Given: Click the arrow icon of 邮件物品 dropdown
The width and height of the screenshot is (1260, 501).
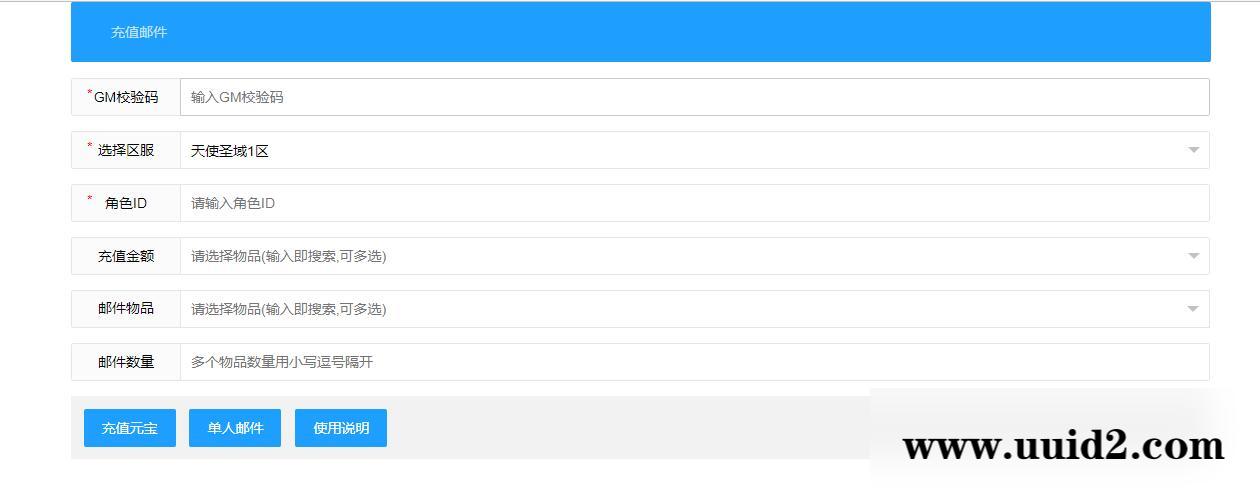Looking at the screenshot, I should 1193,309.
